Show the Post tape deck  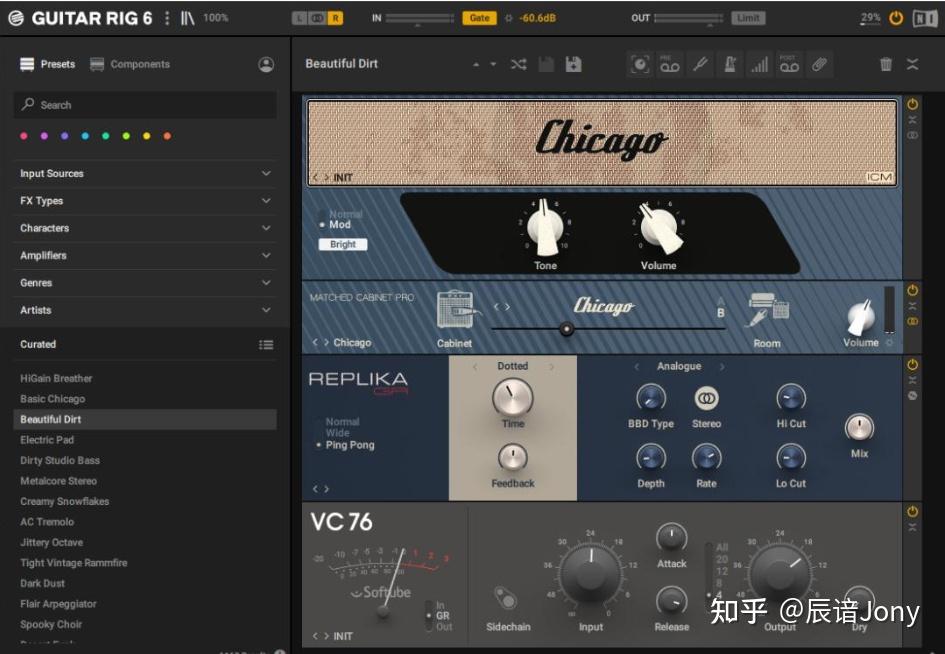click(x=789, y=64)
